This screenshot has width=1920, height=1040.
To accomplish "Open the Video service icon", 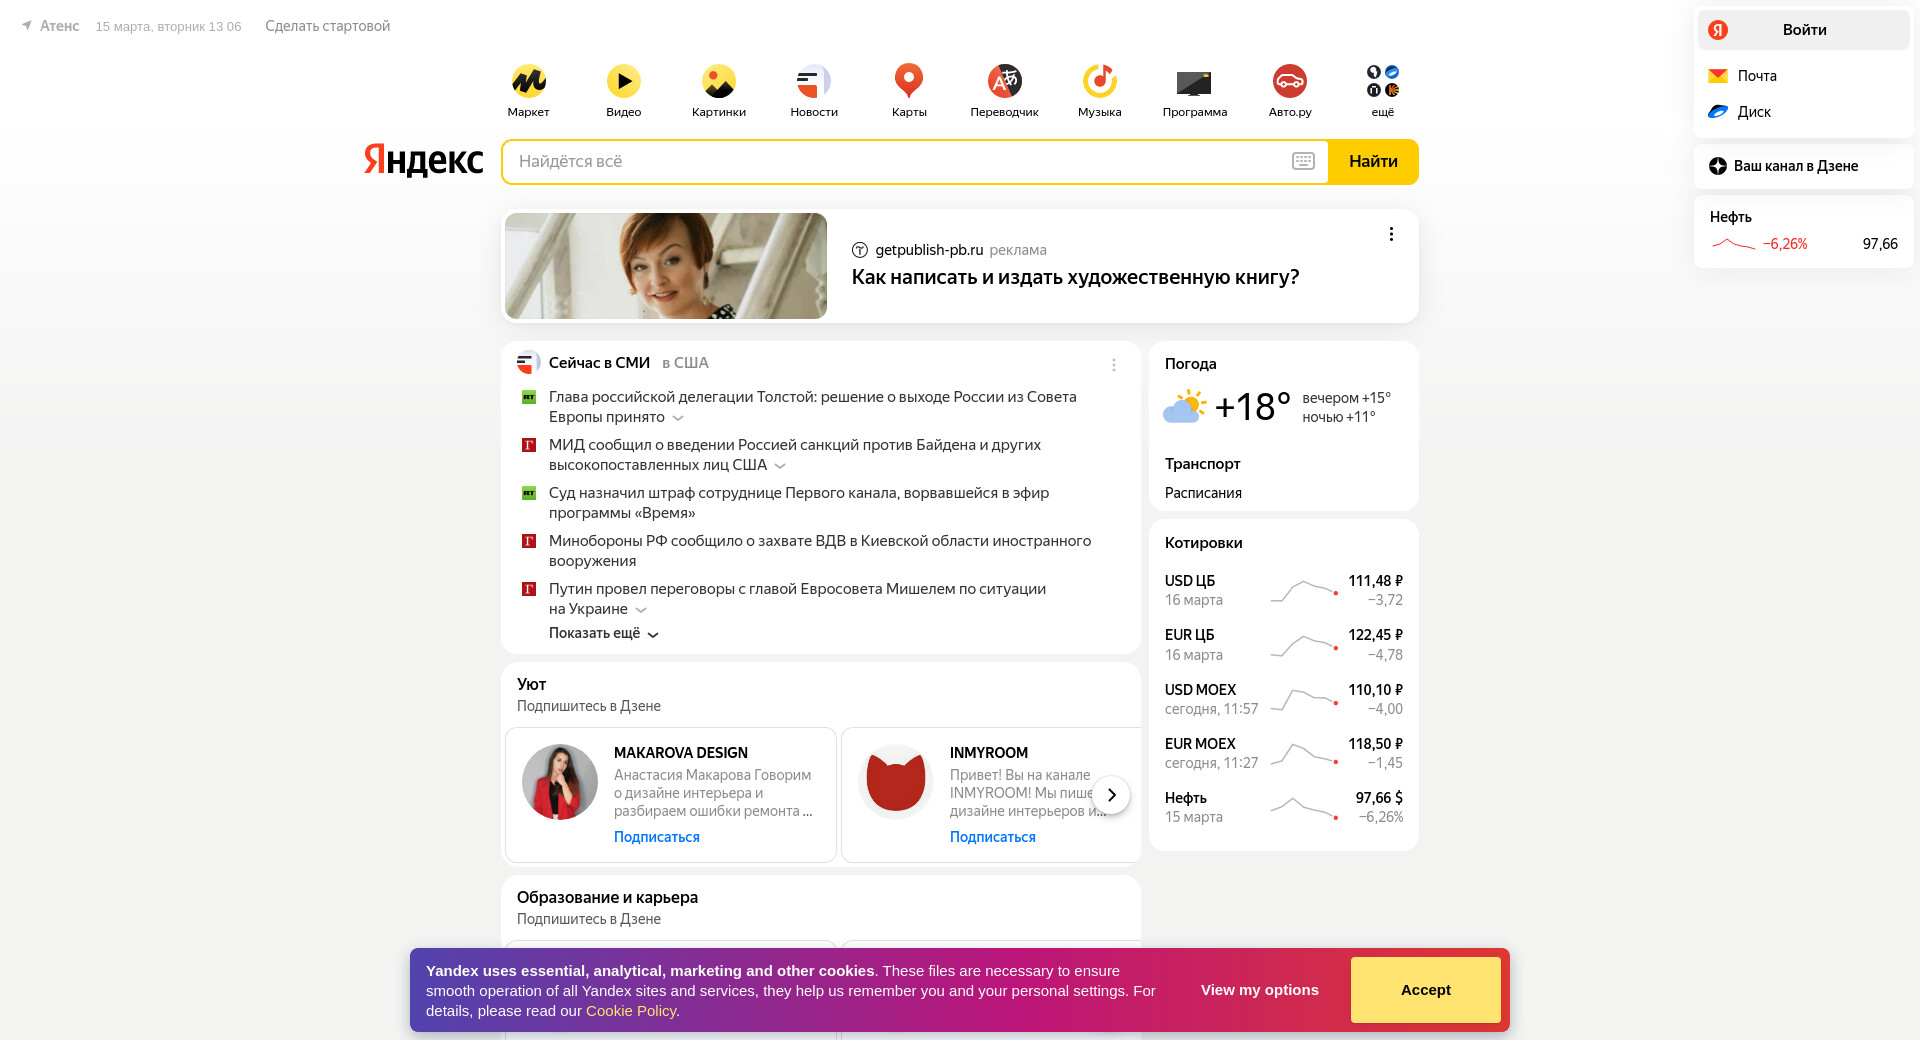I will coord(623,81).
